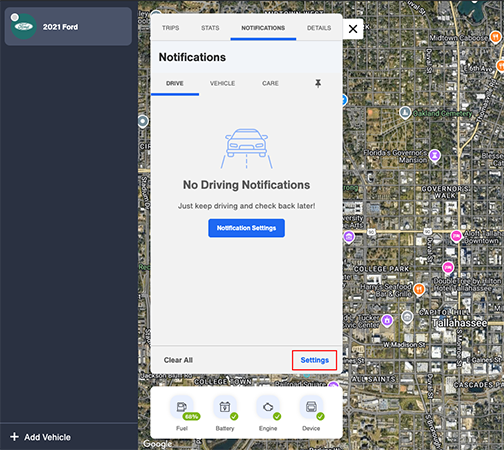The width and height of the screenshot is (504, 450).
Task: Close the vehicle panel with X
Action: pos(353,29)
